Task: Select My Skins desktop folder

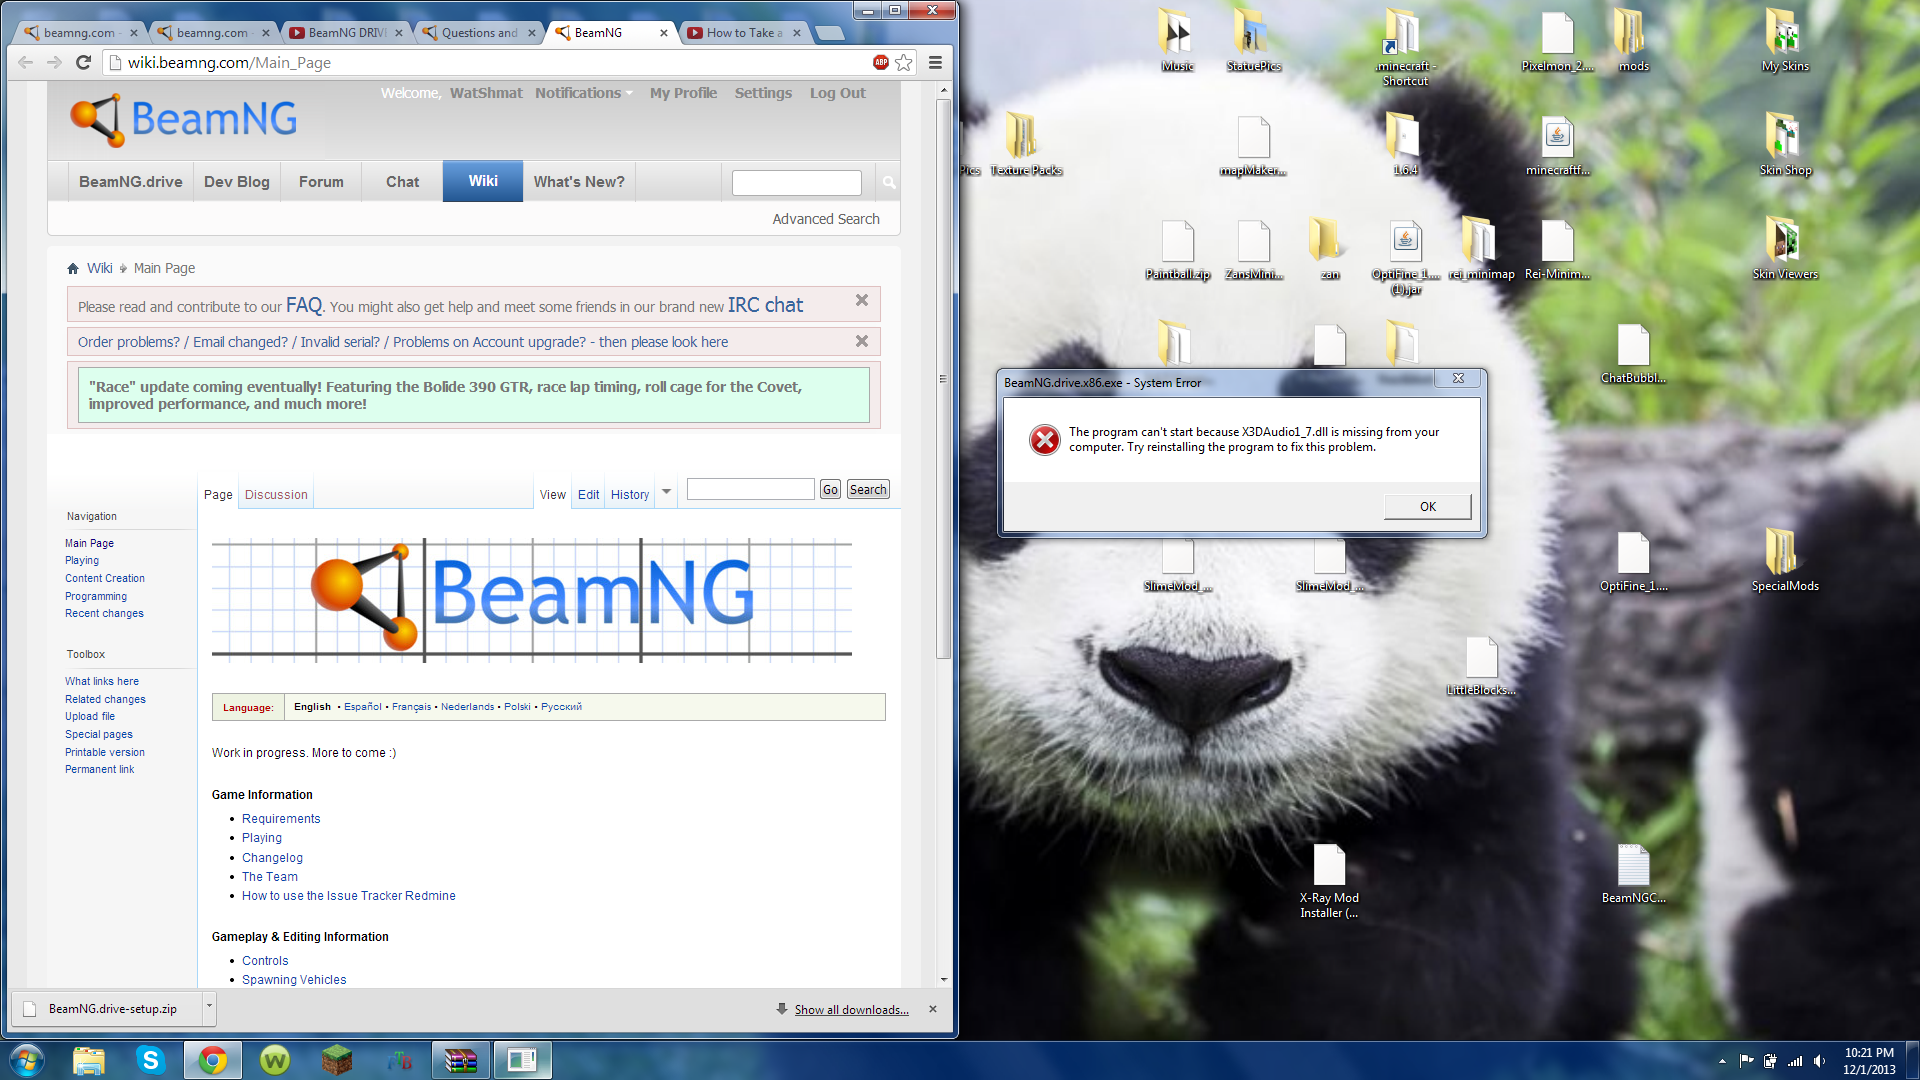Action: [1785, 41]
